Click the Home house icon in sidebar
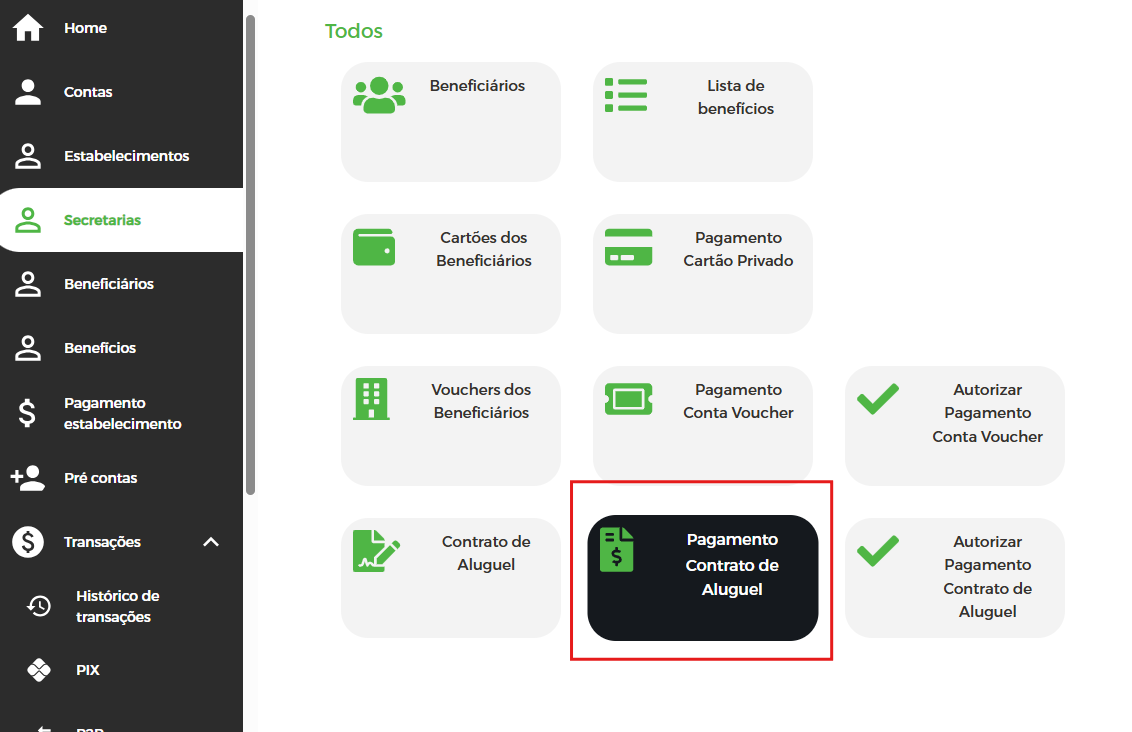This screenshot has width=1132, height=732. (x=28, y=28)
